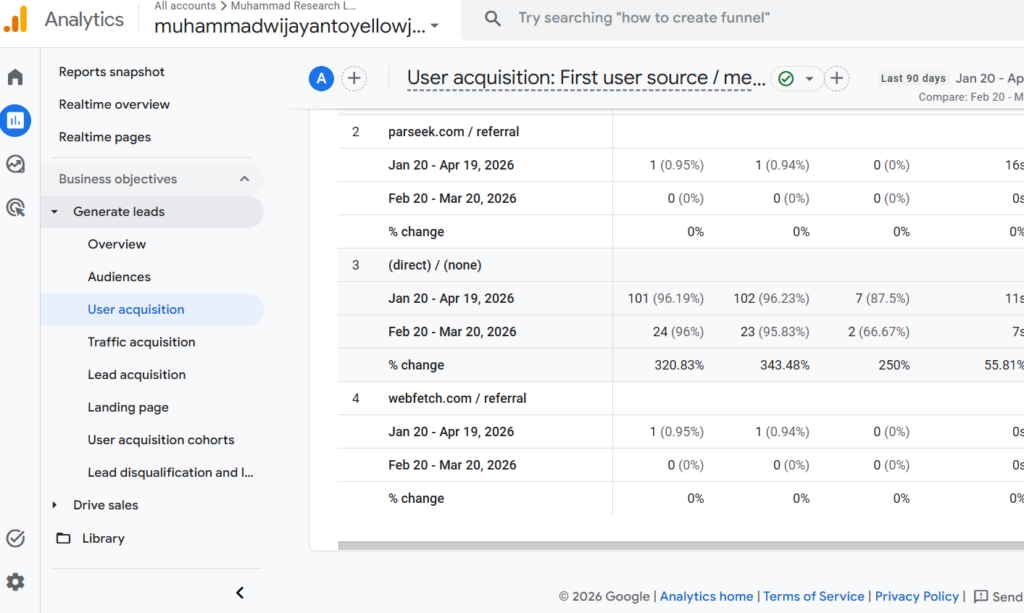Click the parseek.com / referral row
The width and height of the screenshot is (1024, 613).
pos(453,132)
